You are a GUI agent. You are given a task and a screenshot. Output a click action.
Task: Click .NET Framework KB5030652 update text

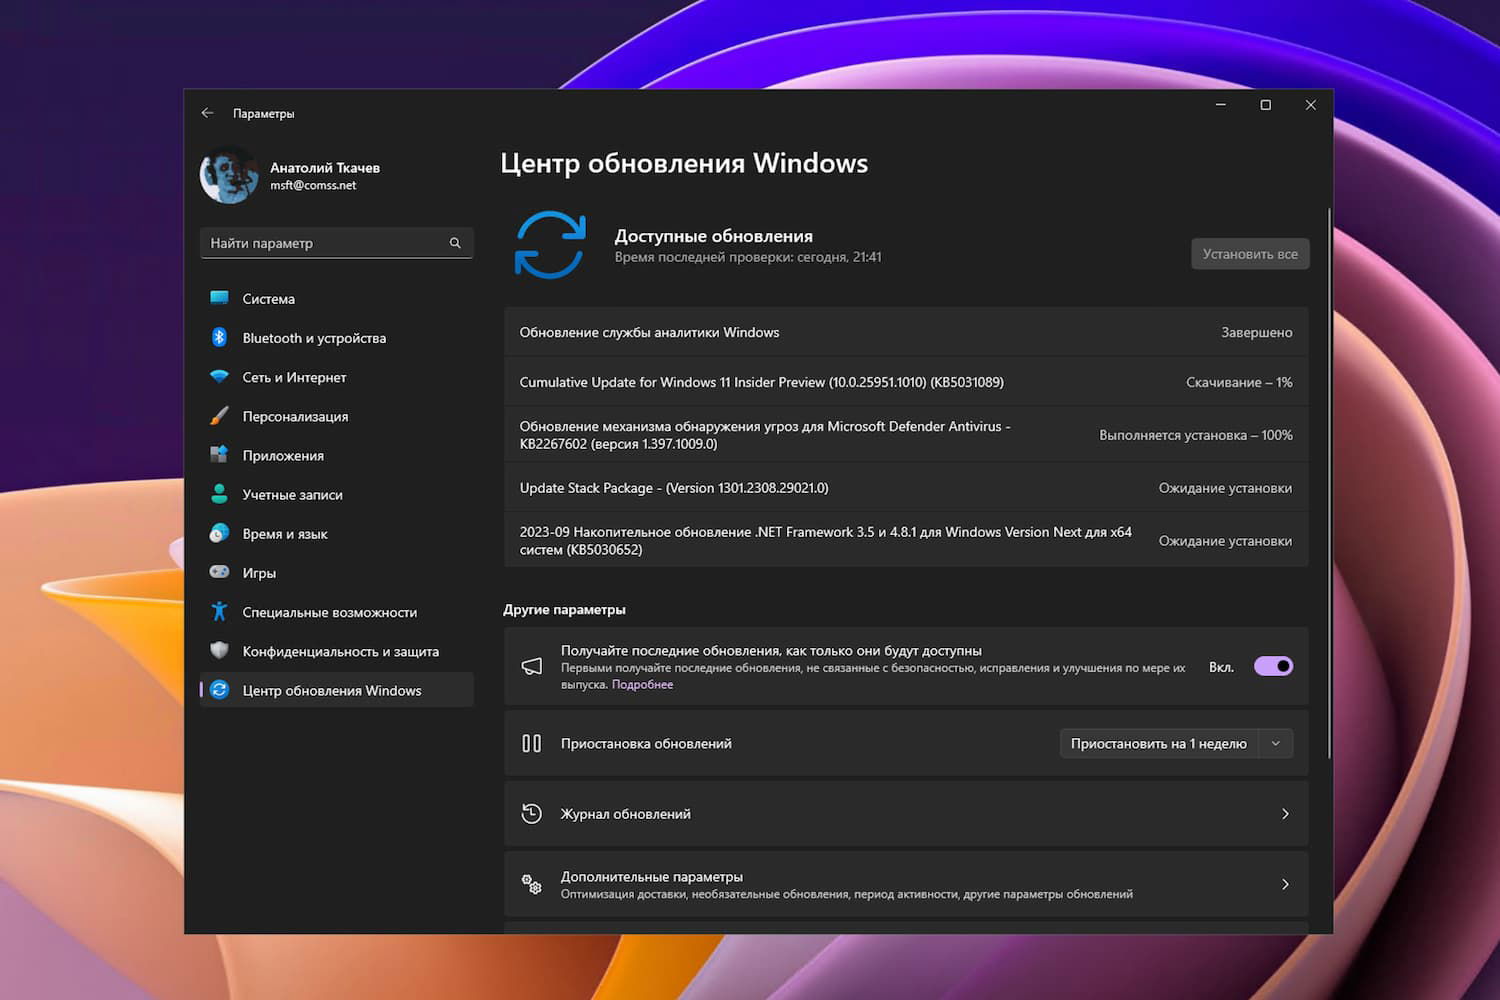(x=826, y=541)
